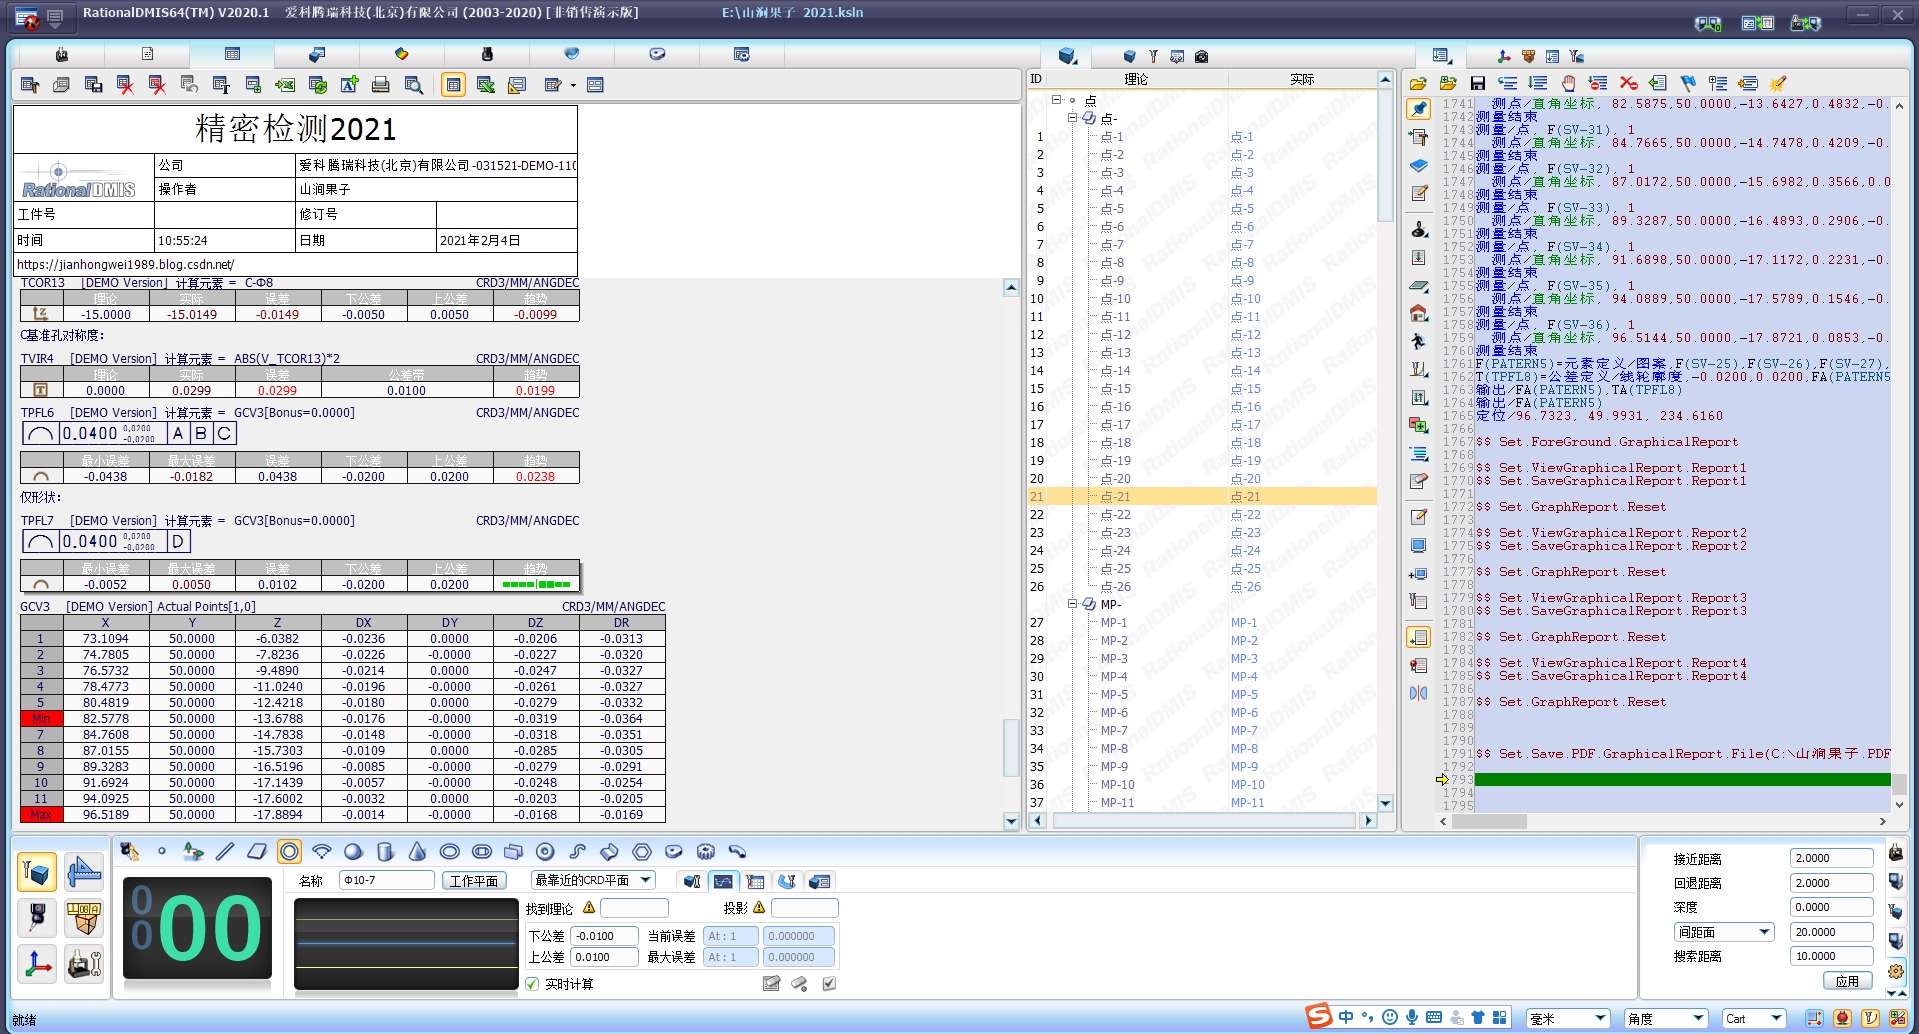Click the blue flag bookmark icon

tap(1688, 83)
